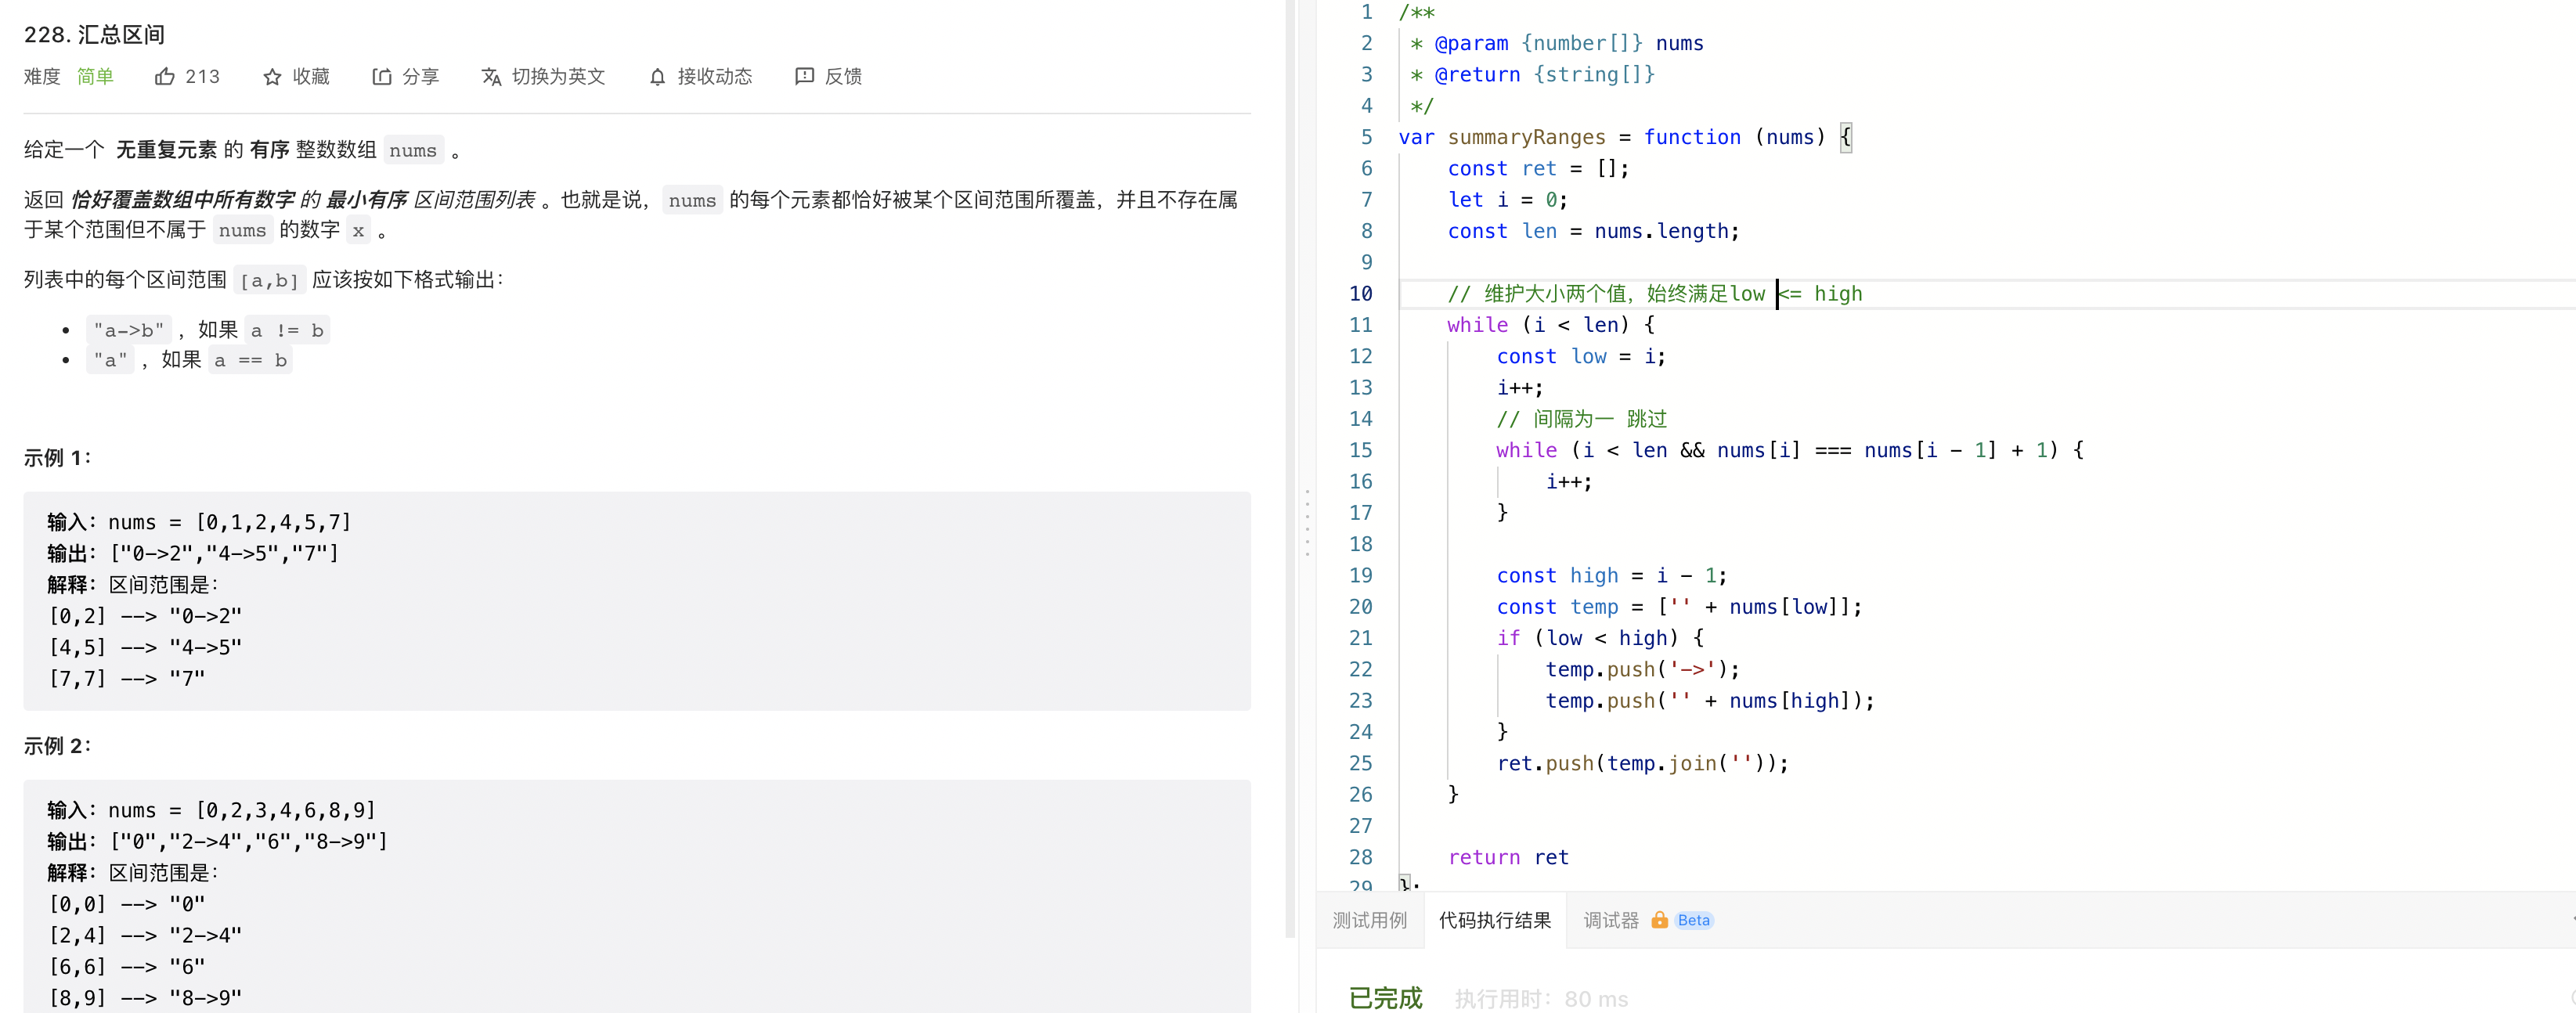Screen dimensions: 2576x1013
Task: Click the translate icon to switch to English
Action: pyautogui.click(x=491, y=76)
